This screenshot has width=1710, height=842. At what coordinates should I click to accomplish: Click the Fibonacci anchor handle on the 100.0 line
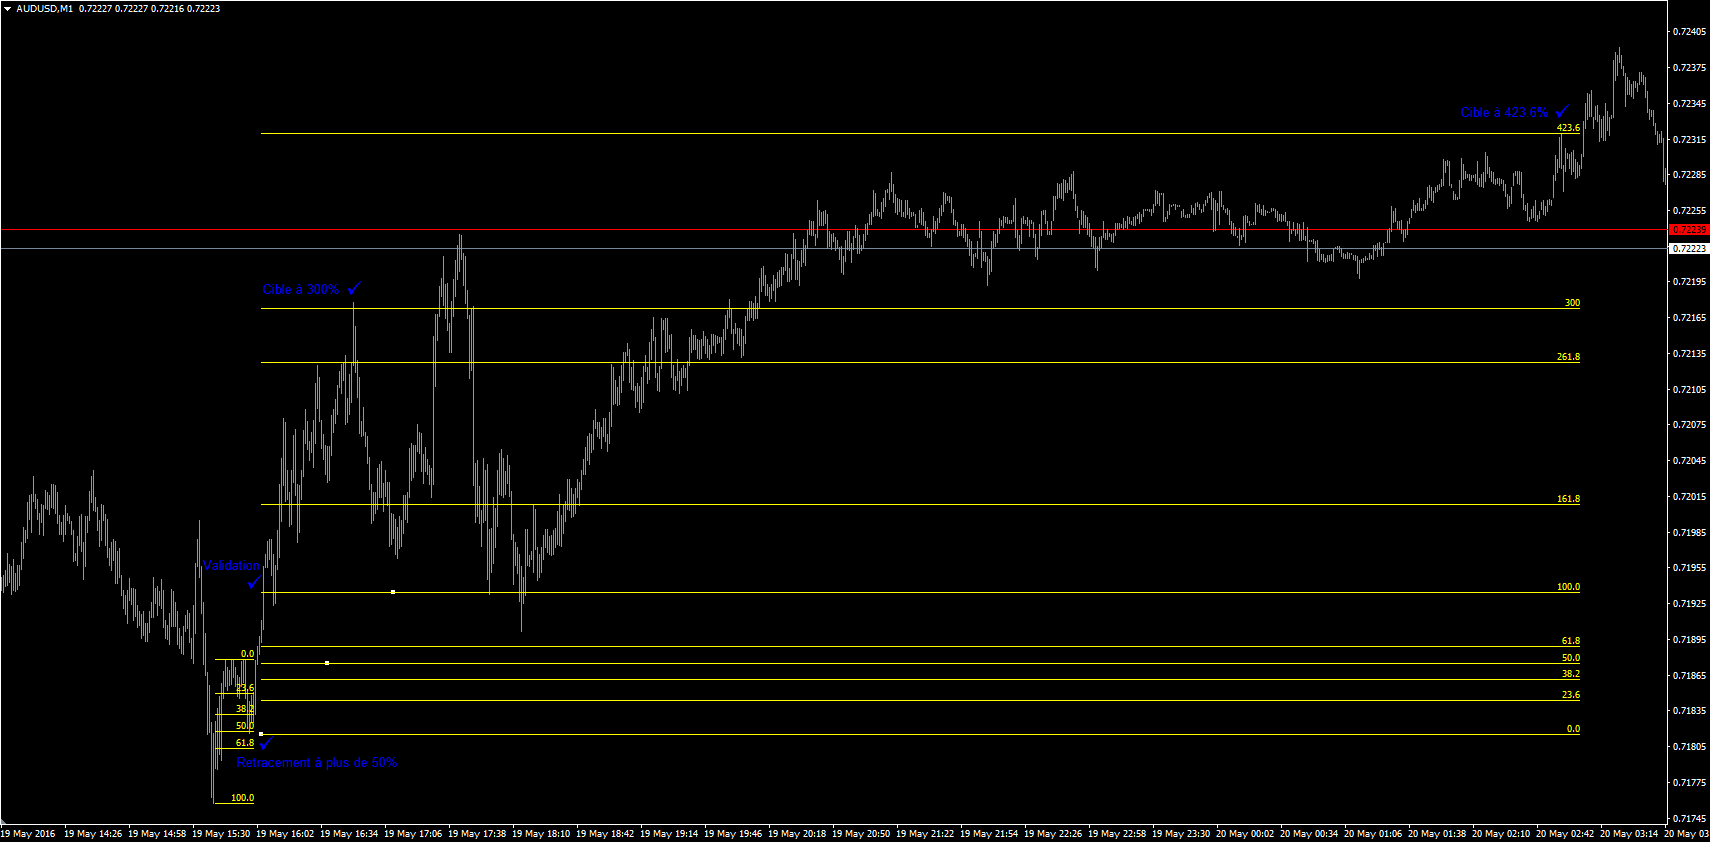[393, 592]
